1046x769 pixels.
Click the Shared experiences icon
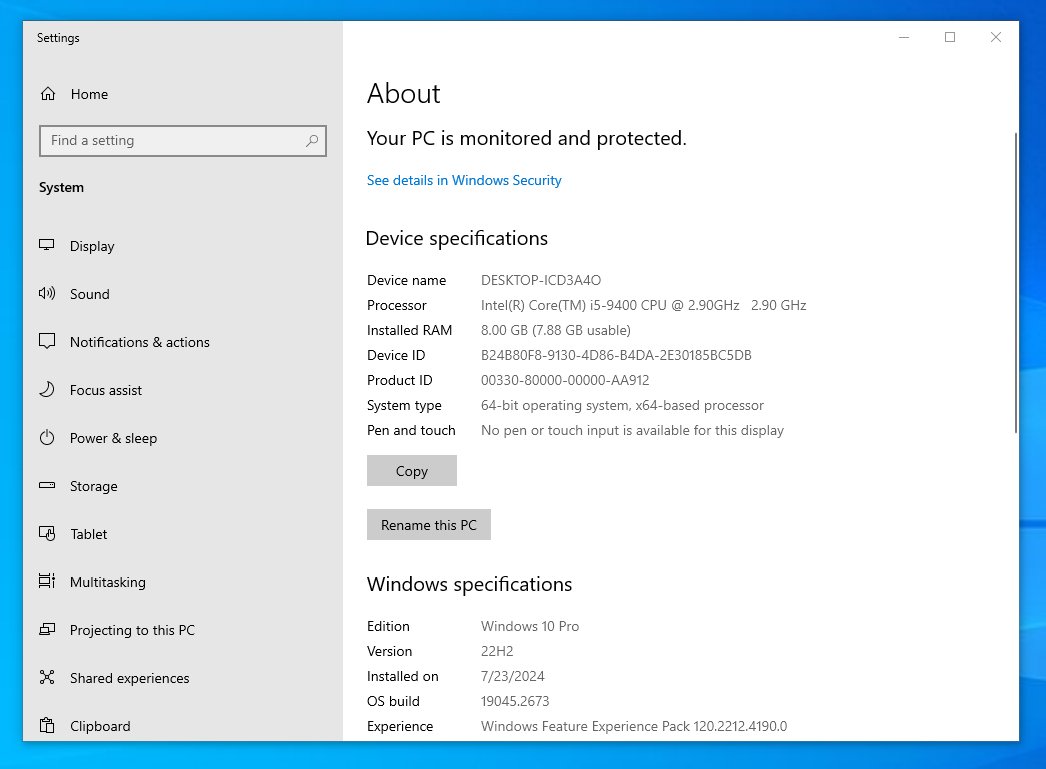47,678
